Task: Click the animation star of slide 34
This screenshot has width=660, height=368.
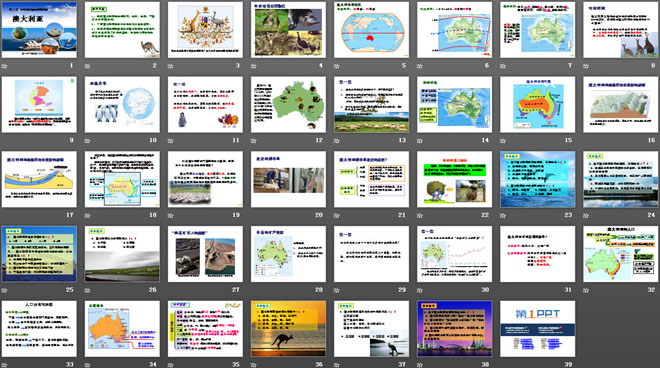Action: [x=88, y=365]
